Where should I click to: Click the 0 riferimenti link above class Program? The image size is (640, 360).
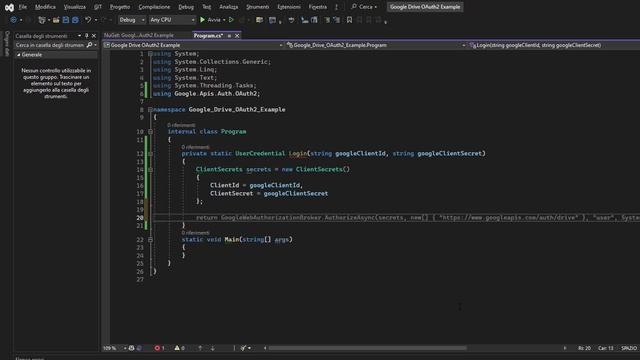[181, 125]
